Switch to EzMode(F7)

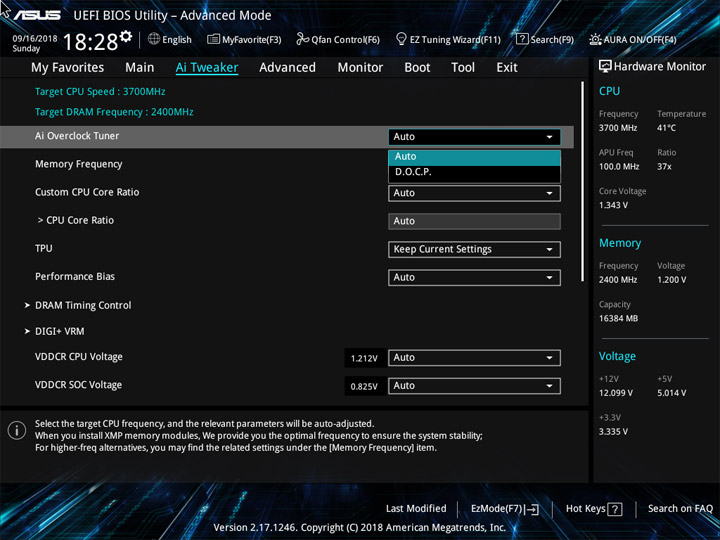[x=505, y=509]
